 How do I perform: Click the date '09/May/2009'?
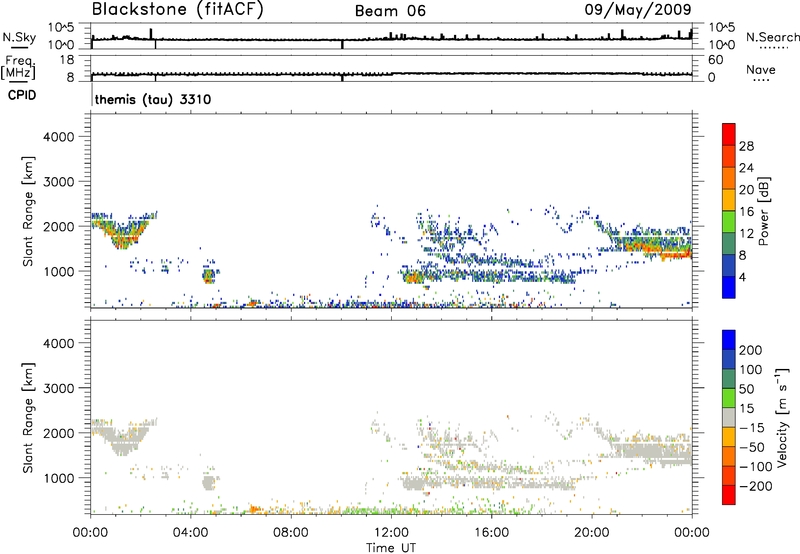(638, 10)
